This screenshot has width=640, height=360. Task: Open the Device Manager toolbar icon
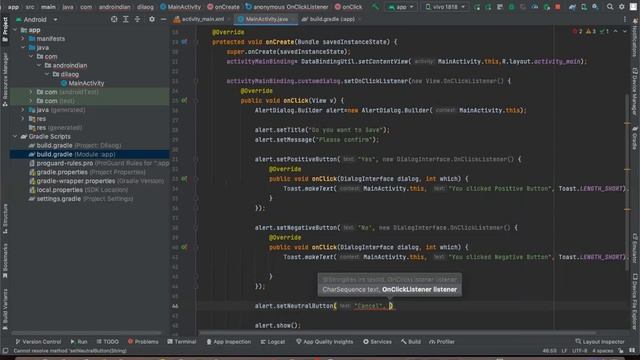(x=584, y=7)
